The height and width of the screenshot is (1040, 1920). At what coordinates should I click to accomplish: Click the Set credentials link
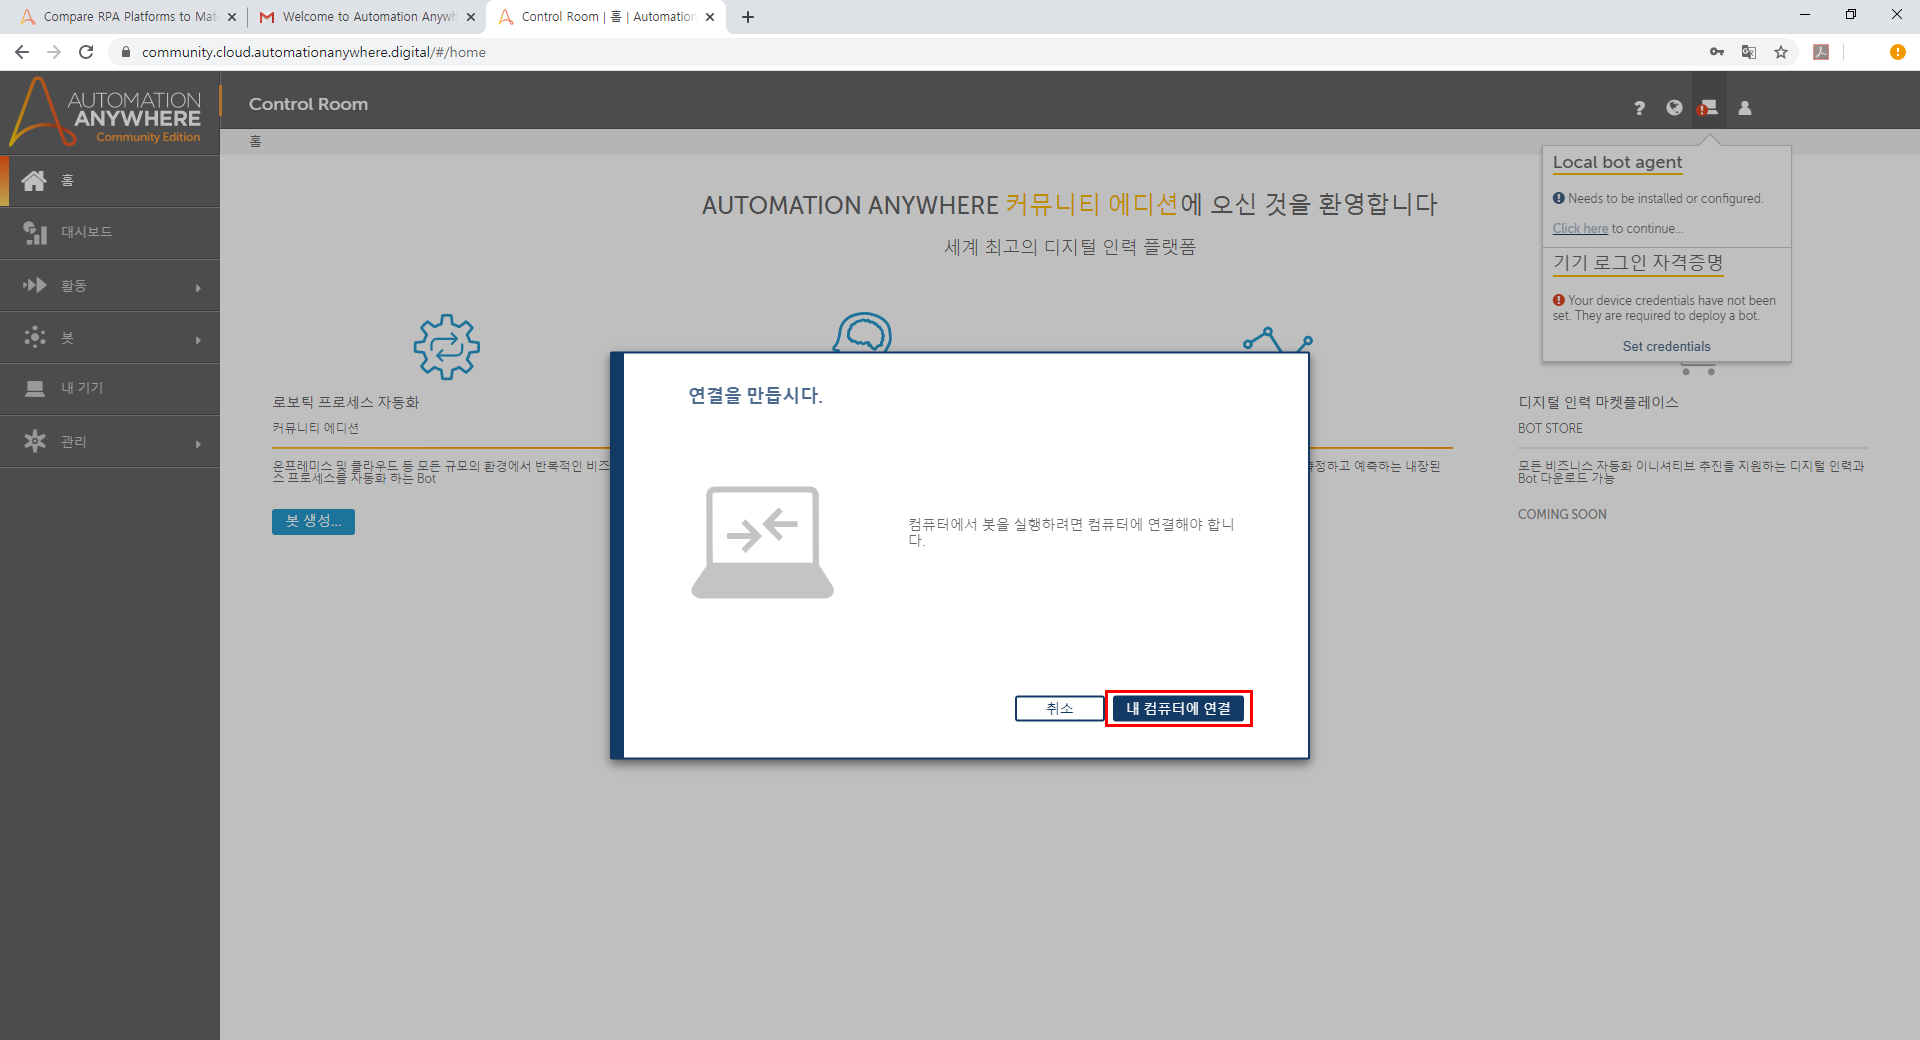pos(1666,347)
